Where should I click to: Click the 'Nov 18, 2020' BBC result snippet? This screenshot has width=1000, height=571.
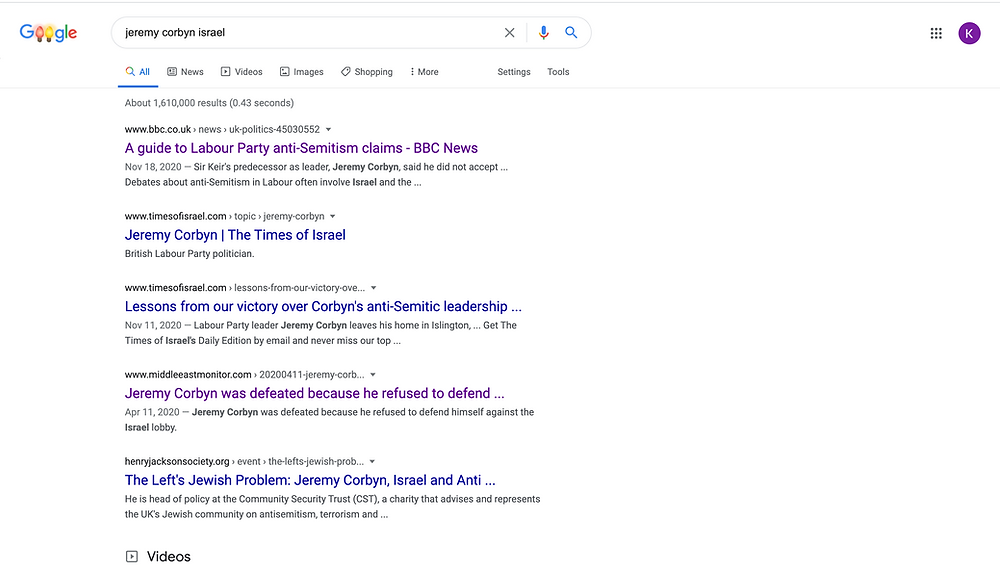click(x=316, y=175)
